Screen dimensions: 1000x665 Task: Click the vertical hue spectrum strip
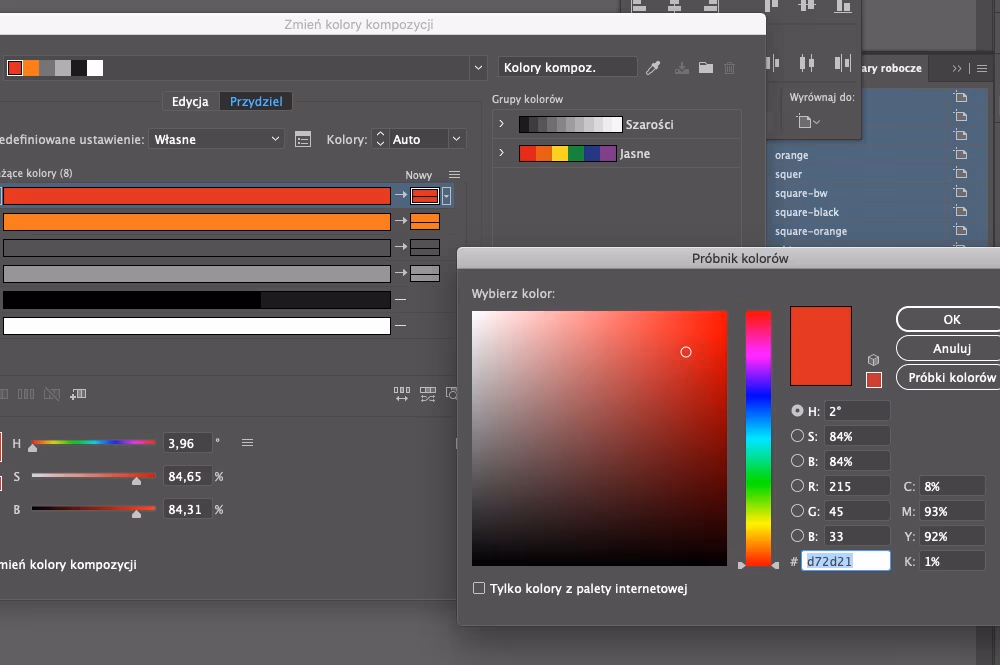tap(758, 438)
